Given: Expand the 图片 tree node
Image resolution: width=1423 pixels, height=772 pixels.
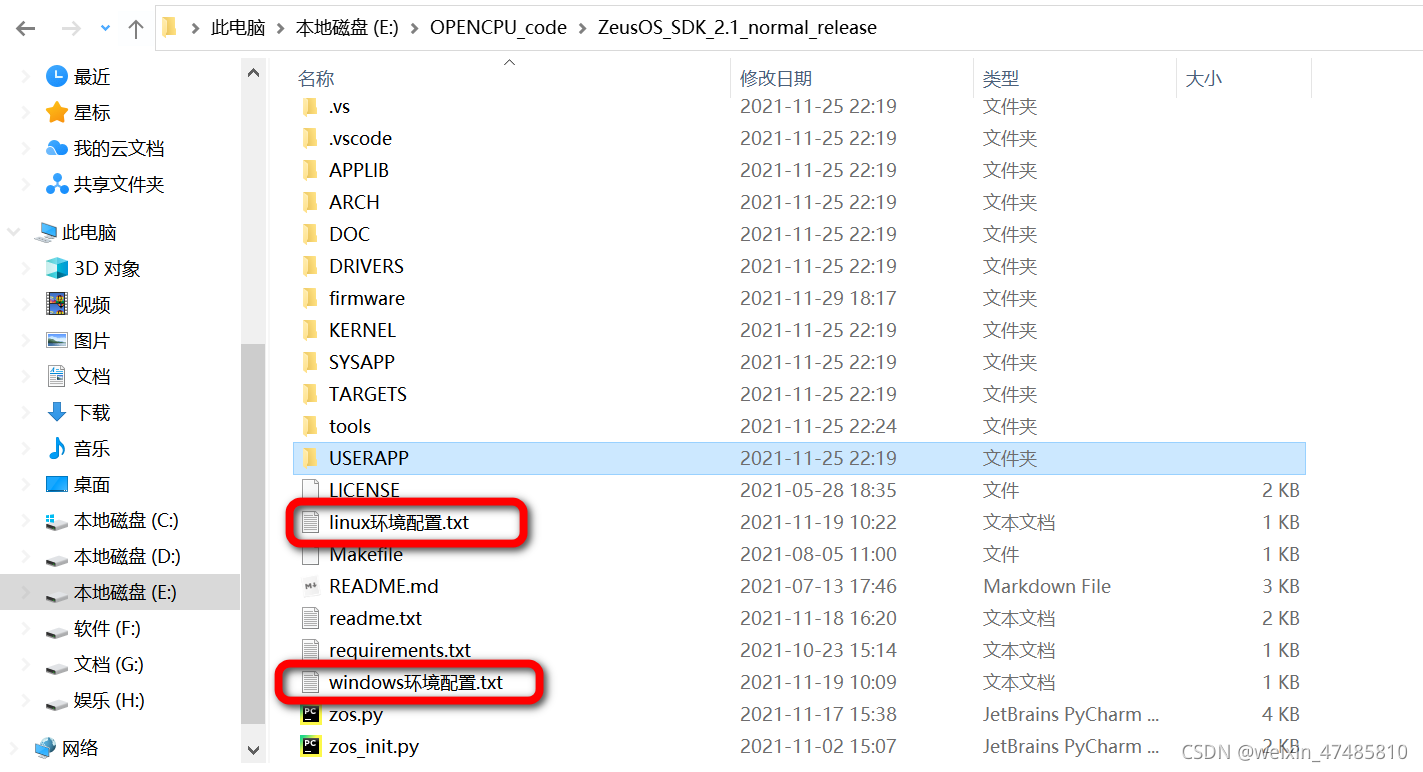Looking at the screenshot, I should (26, 341).
